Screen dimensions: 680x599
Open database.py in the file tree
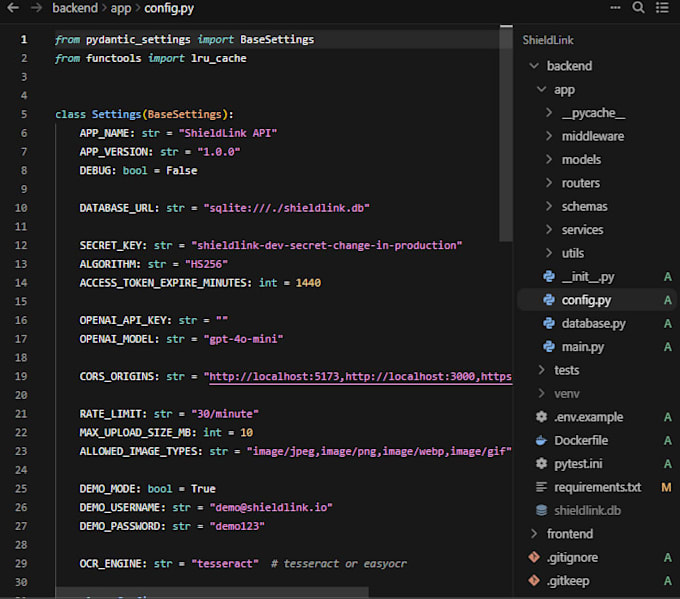coord(594,324)
